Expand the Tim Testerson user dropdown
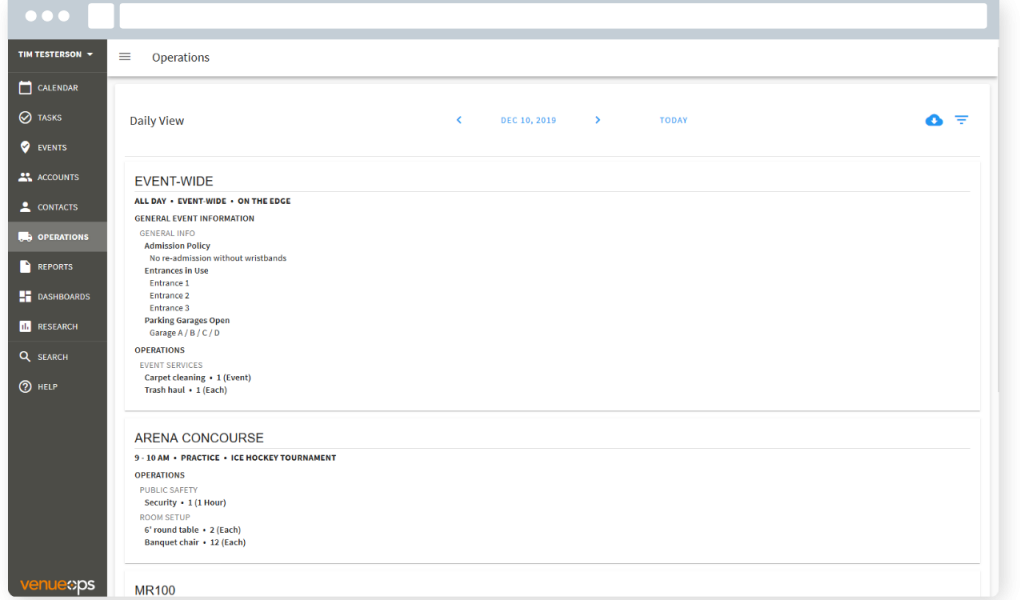Viewport: 1024px width, 600px height. (56, 55)
